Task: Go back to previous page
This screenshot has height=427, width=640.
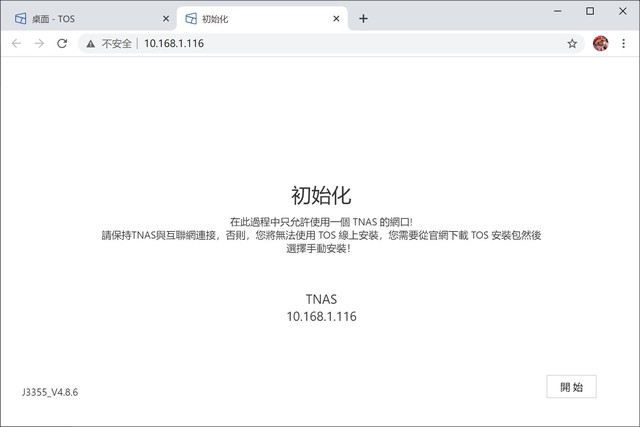Action: pyautogui.click(x=16, y=43)
